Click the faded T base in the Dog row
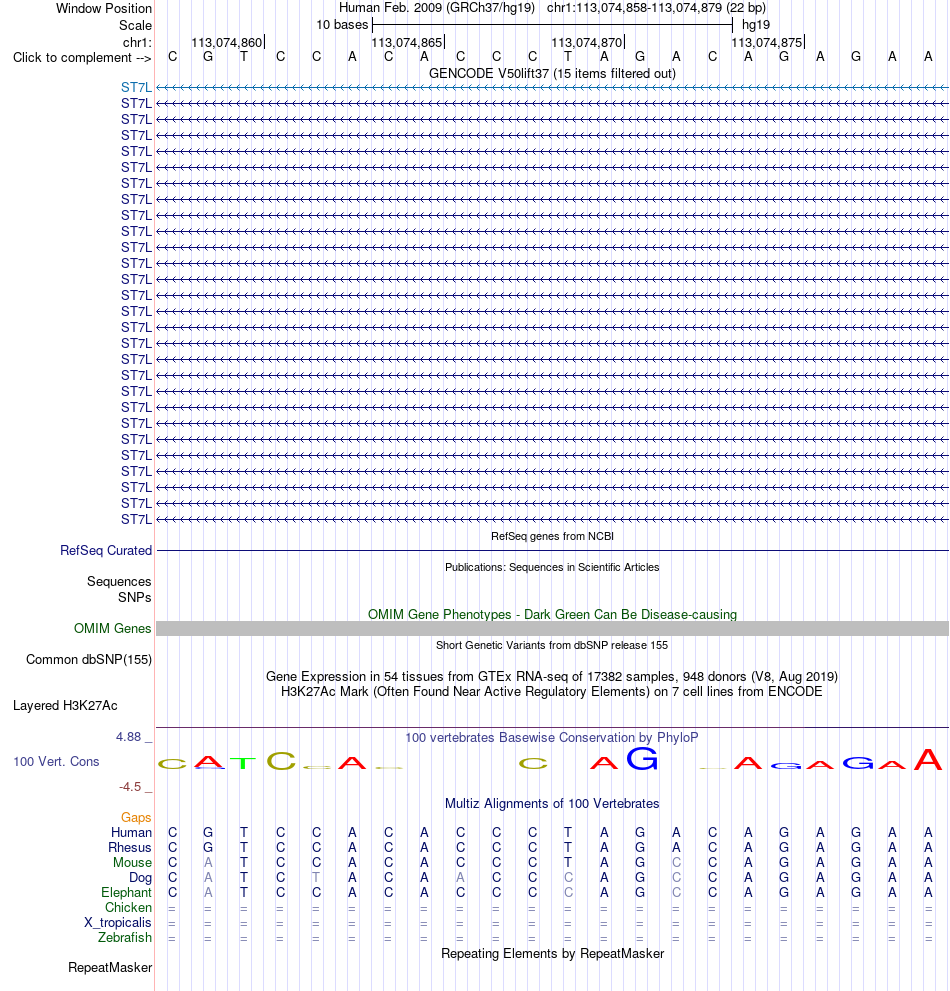This screenshot has width=950, height=991. click(x=316, y=877)
